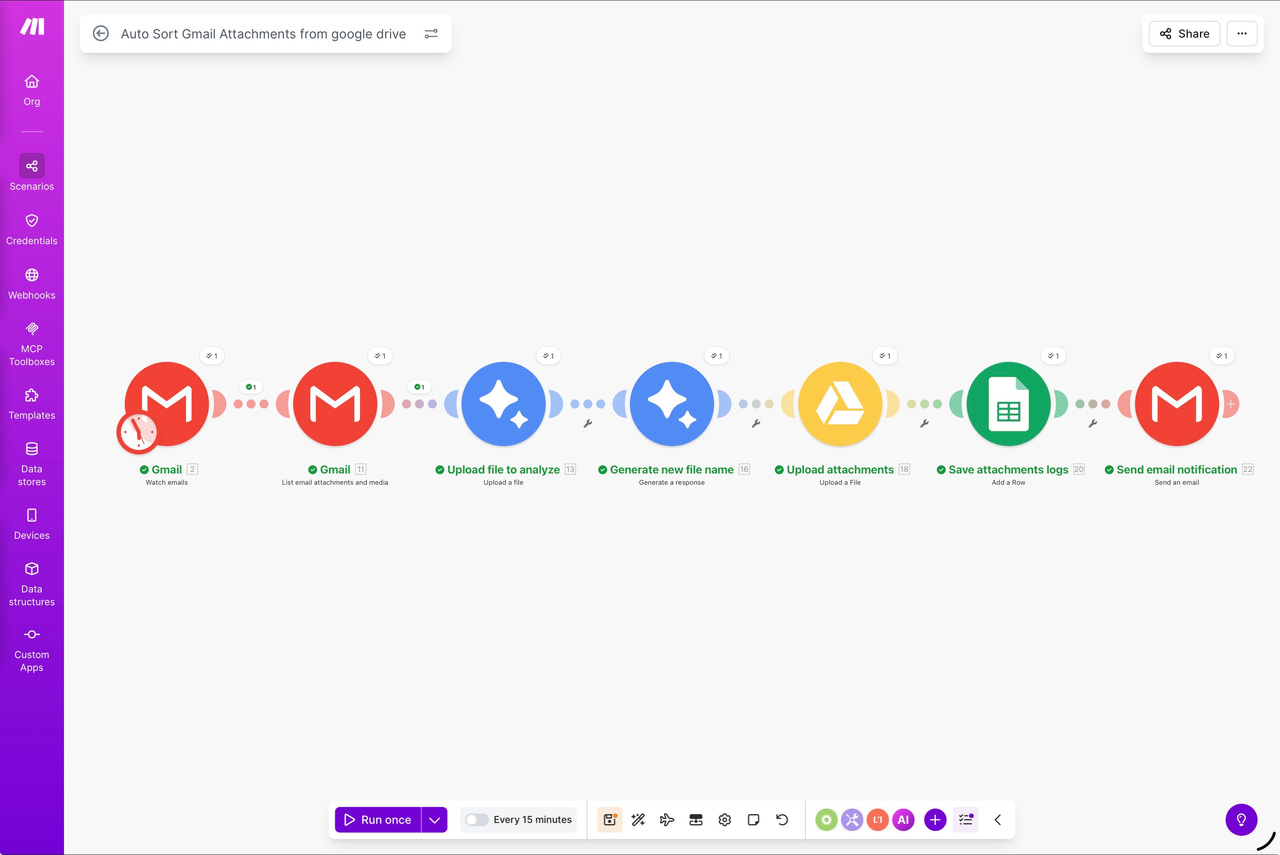Open filter wrench after Upload attachments
This screenshot has height=855, width=1280.
pos(924,424)
